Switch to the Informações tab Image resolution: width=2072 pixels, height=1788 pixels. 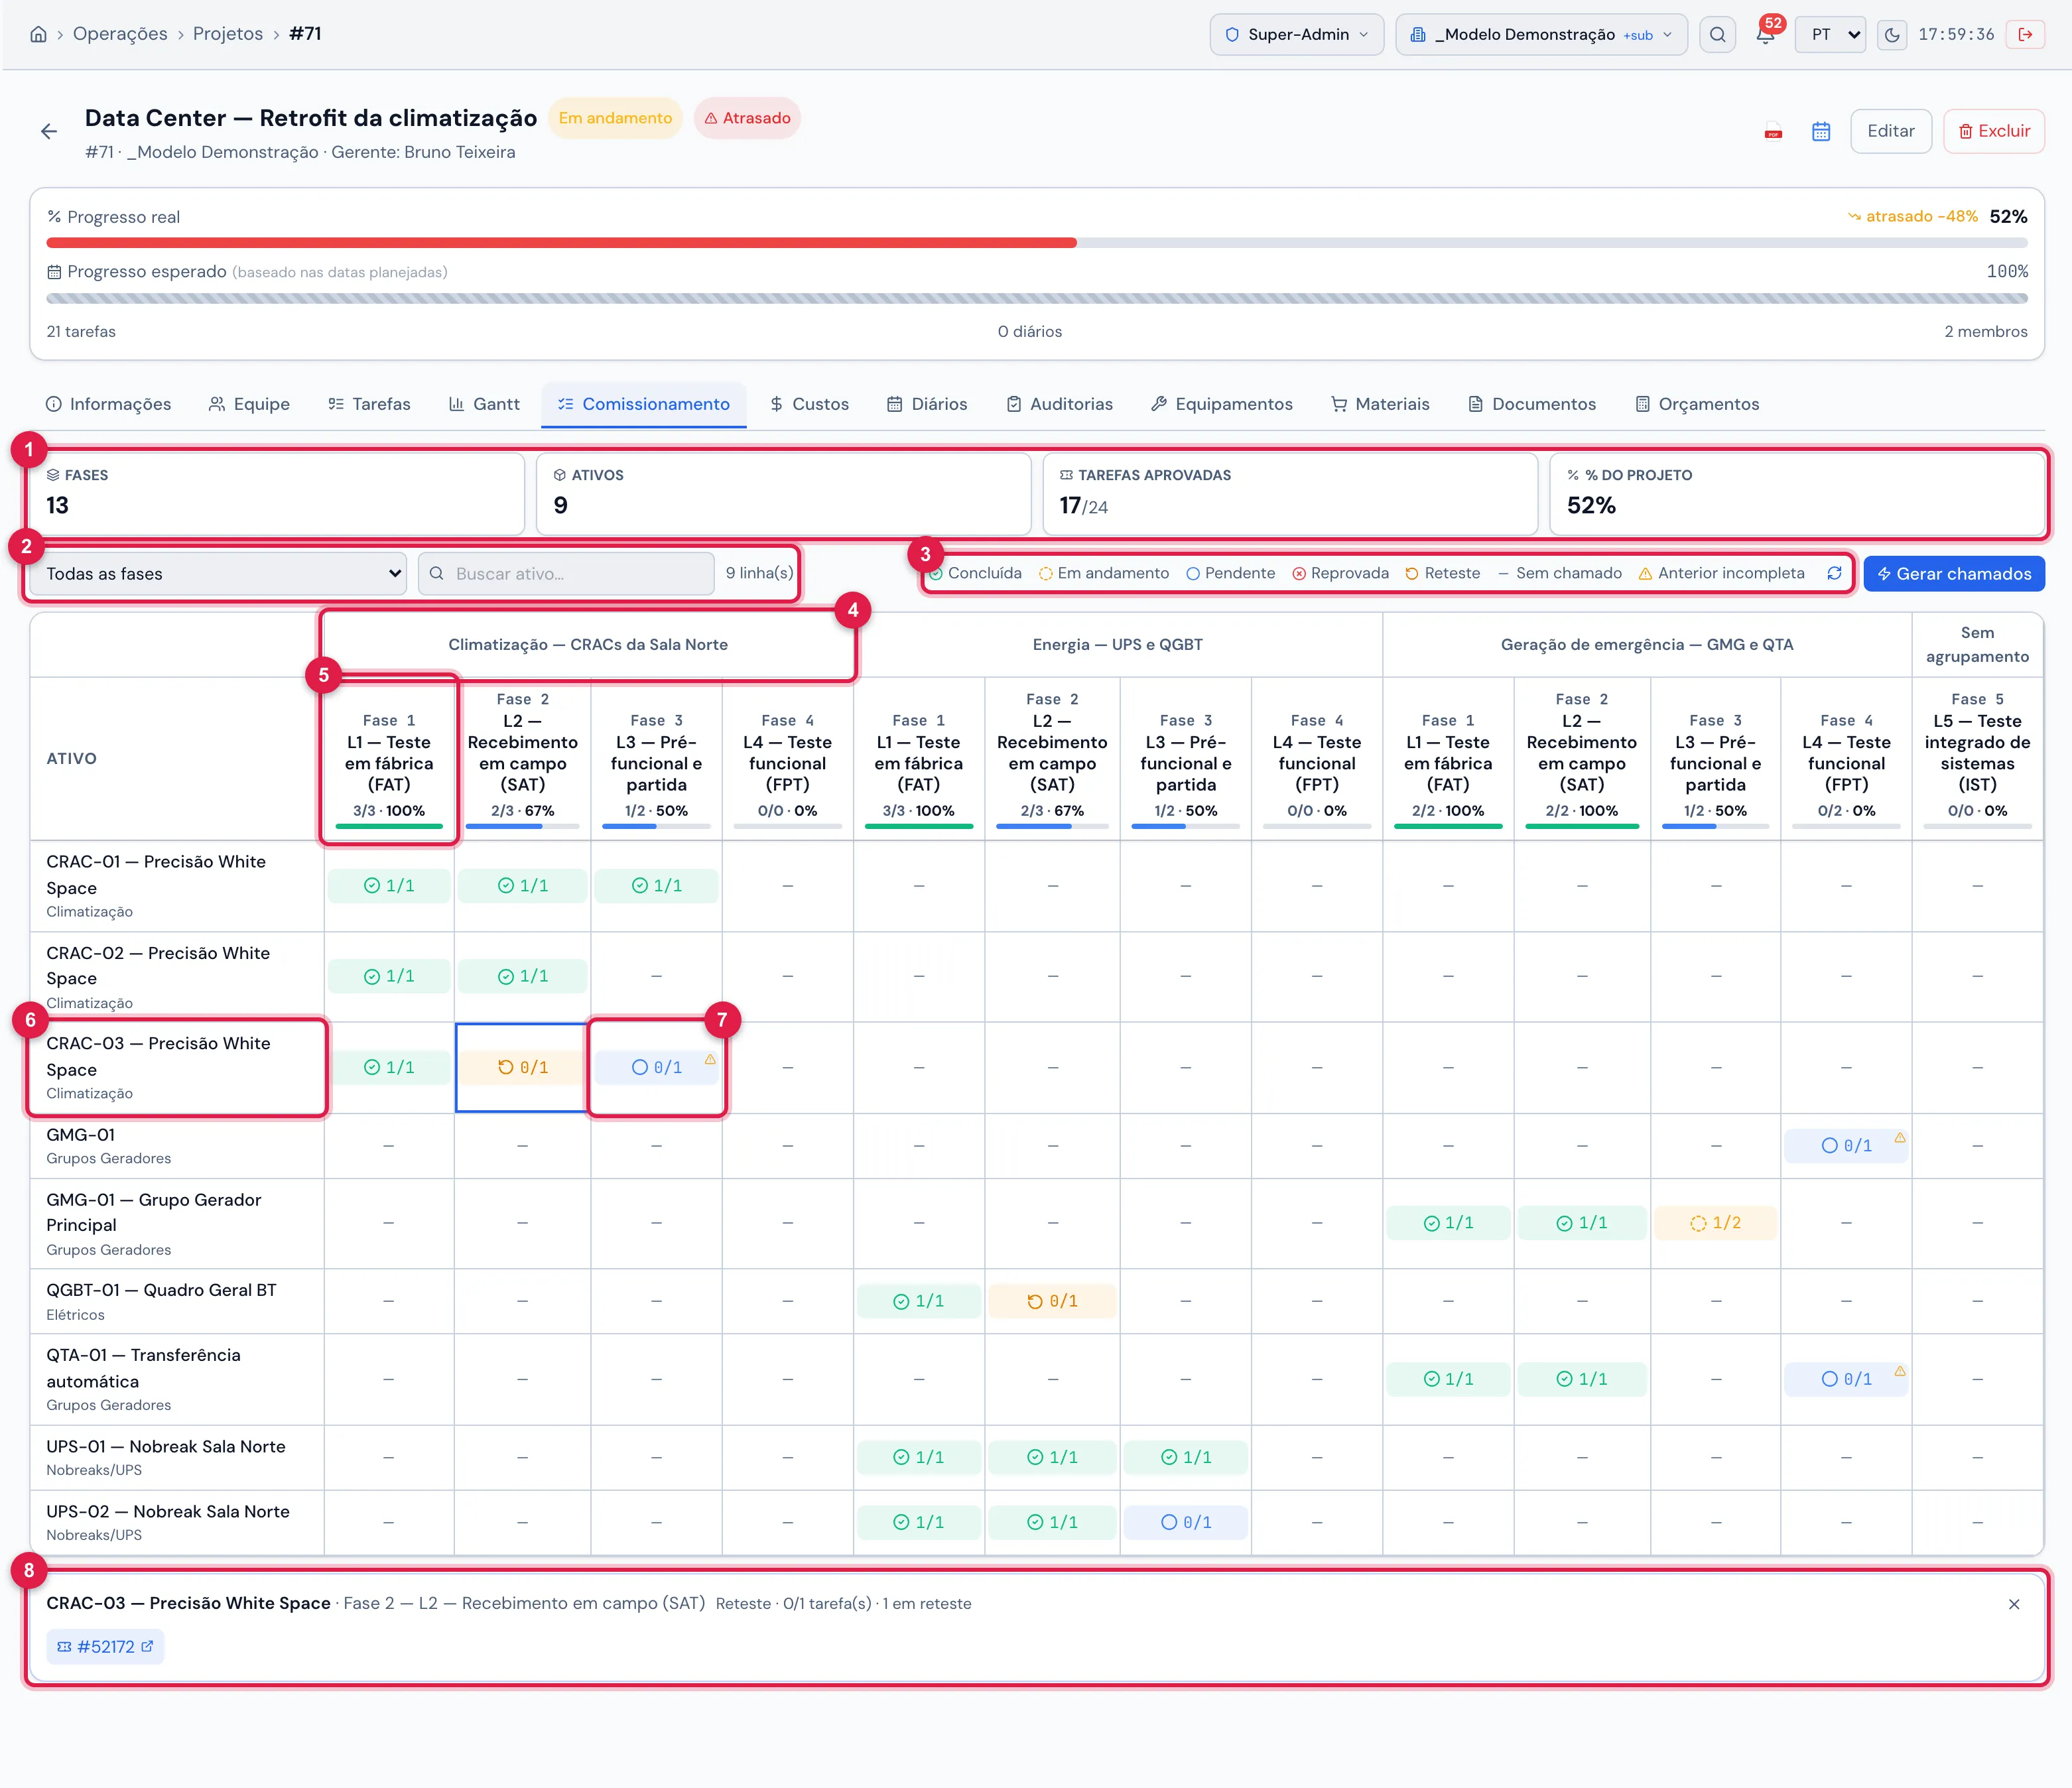click(109, 404)
